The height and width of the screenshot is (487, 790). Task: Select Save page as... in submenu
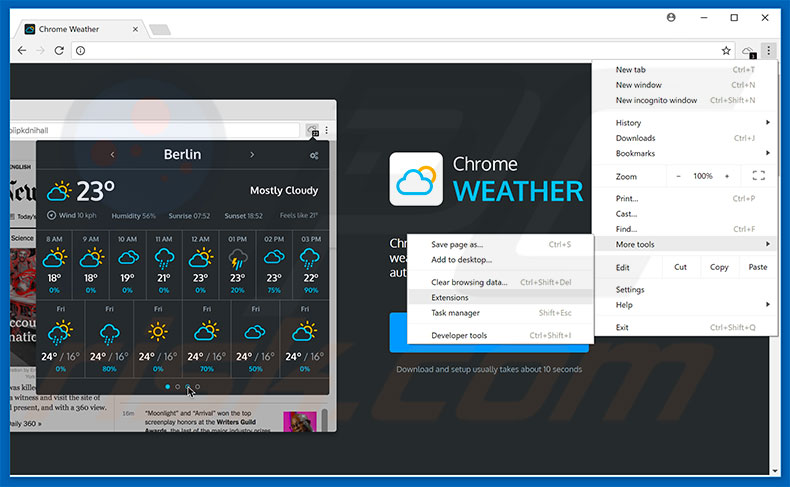pyautogui.click(x=500, y=244)
